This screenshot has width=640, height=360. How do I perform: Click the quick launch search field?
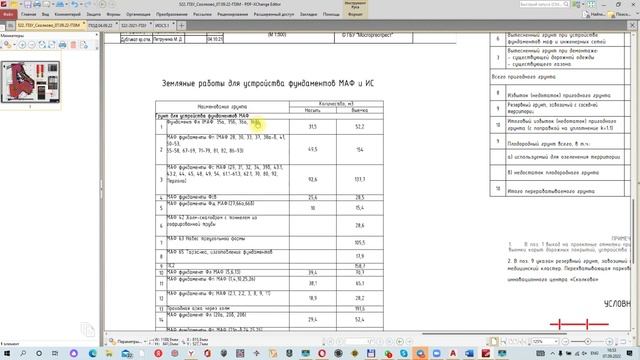(544, 4)
